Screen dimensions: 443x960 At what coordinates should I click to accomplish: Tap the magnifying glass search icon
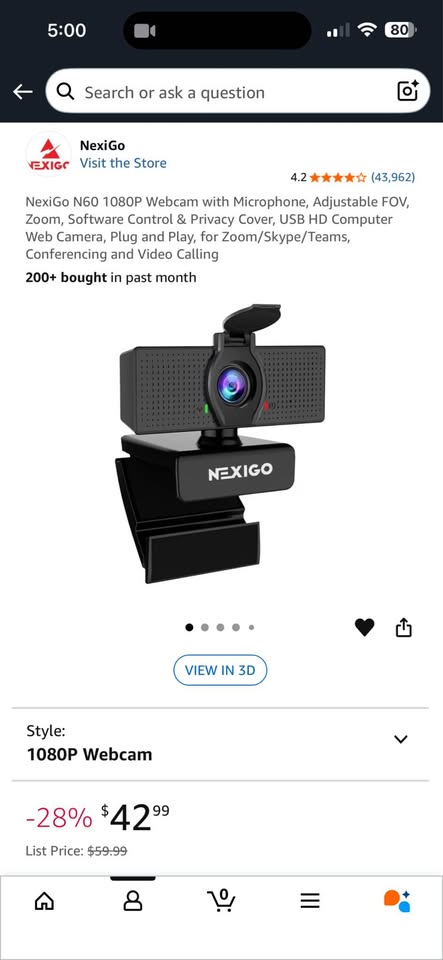click(65, 92)
